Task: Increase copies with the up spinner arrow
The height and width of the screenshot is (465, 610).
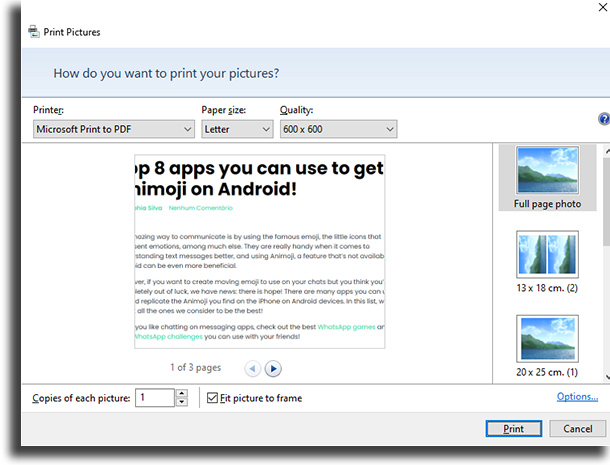Action: point(182,393)
